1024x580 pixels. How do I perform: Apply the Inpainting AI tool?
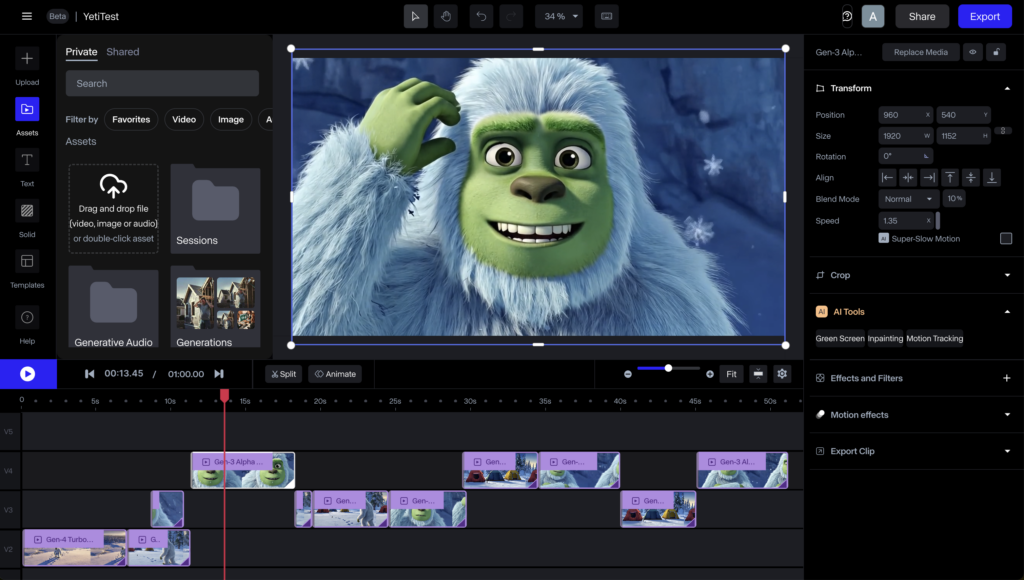click(886, 338)
